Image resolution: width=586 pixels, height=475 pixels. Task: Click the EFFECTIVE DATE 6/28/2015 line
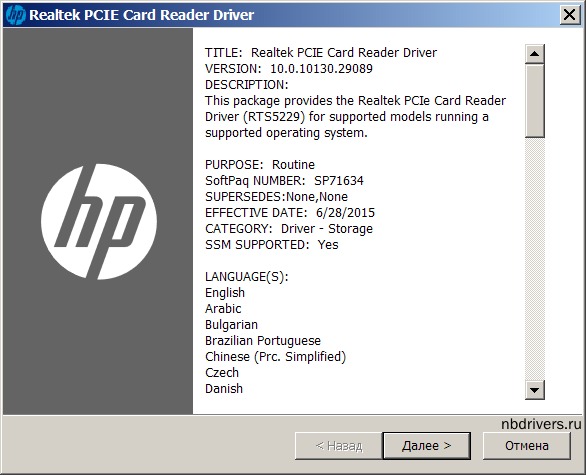[290, 213]
